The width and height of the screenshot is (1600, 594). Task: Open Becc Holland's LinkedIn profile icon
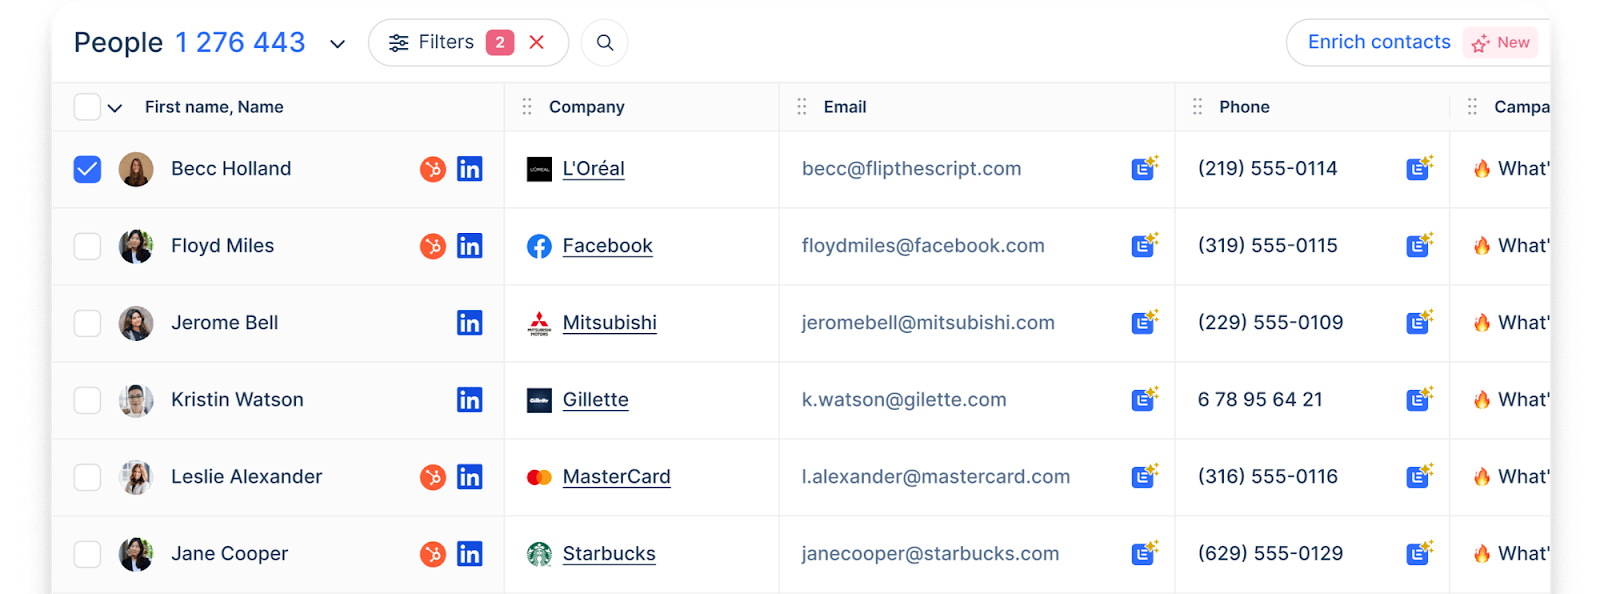coord(470,169)
